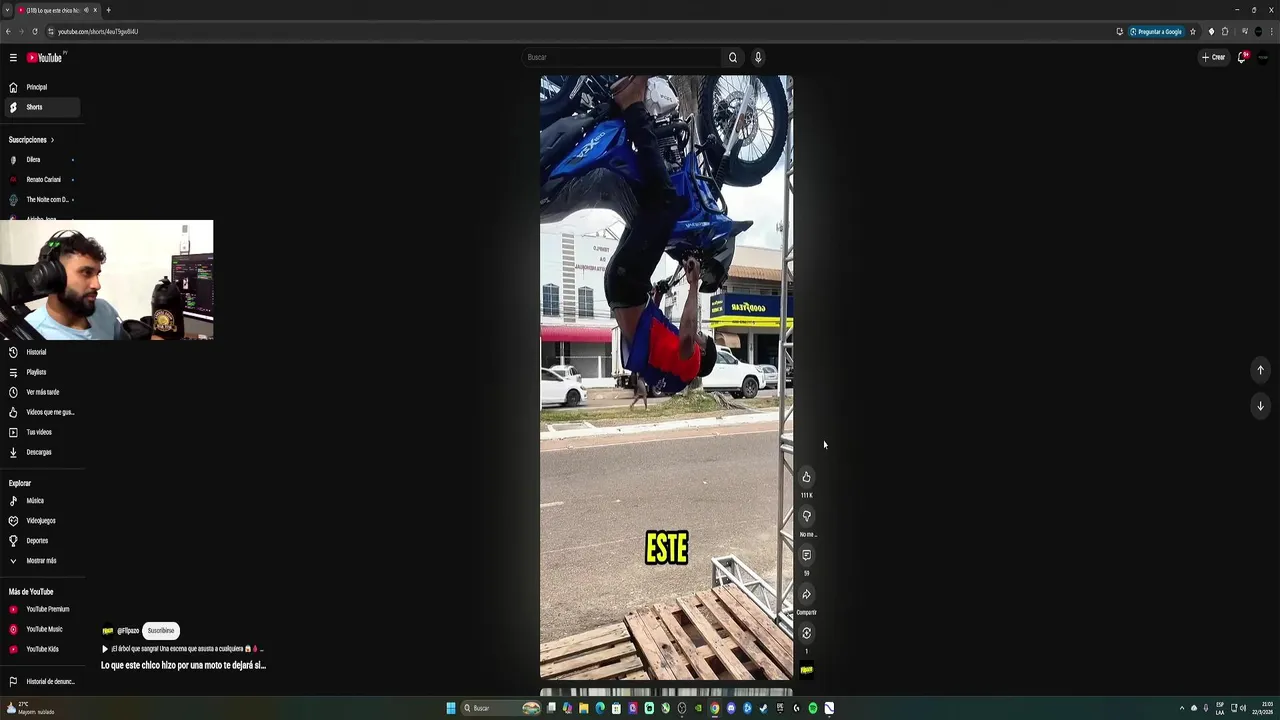Browse Música under Explorar
1280x720 pixels.
[x=40, y=501]
